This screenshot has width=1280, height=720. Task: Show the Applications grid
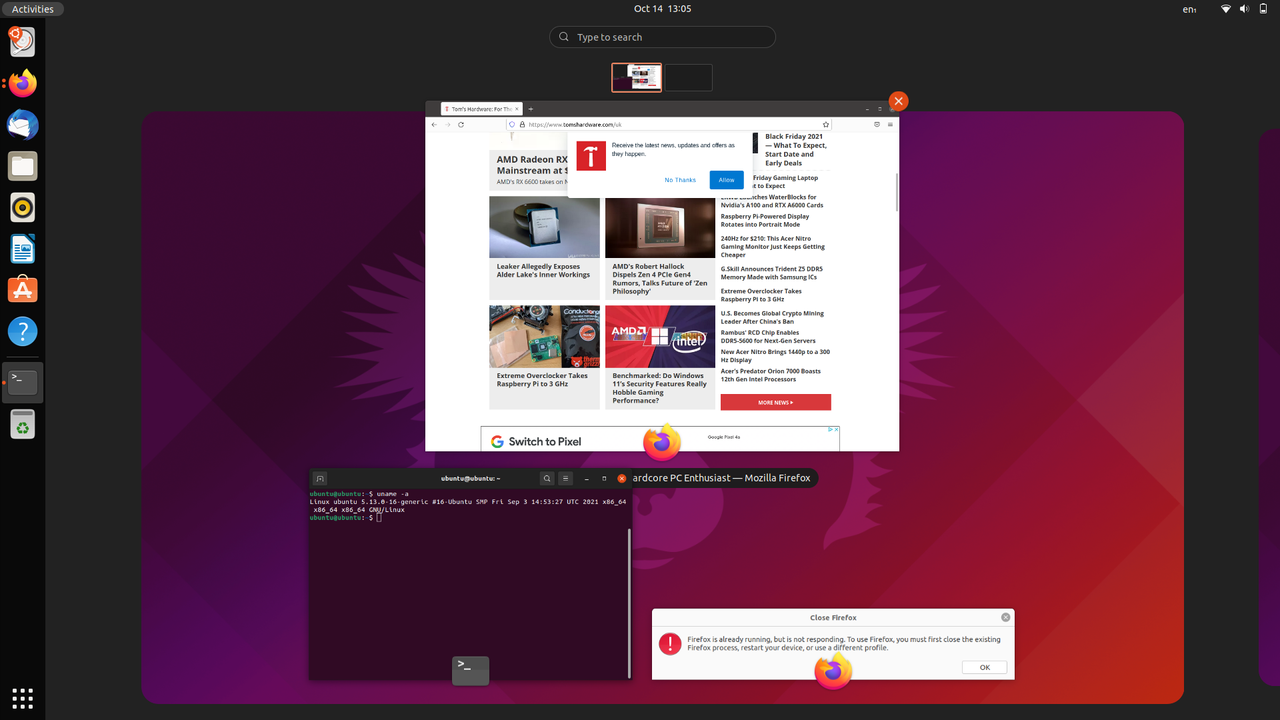(22, 697)
